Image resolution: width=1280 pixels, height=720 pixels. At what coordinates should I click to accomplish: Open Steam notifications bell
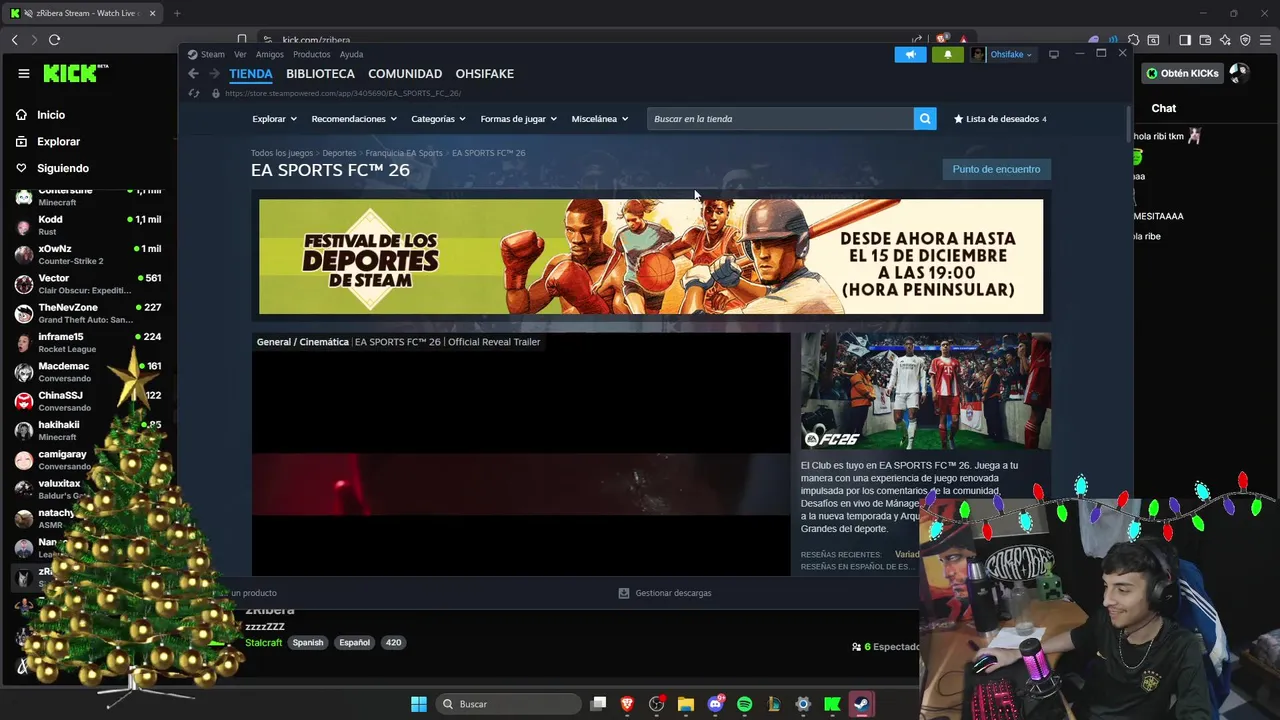[x=948, y=54]
